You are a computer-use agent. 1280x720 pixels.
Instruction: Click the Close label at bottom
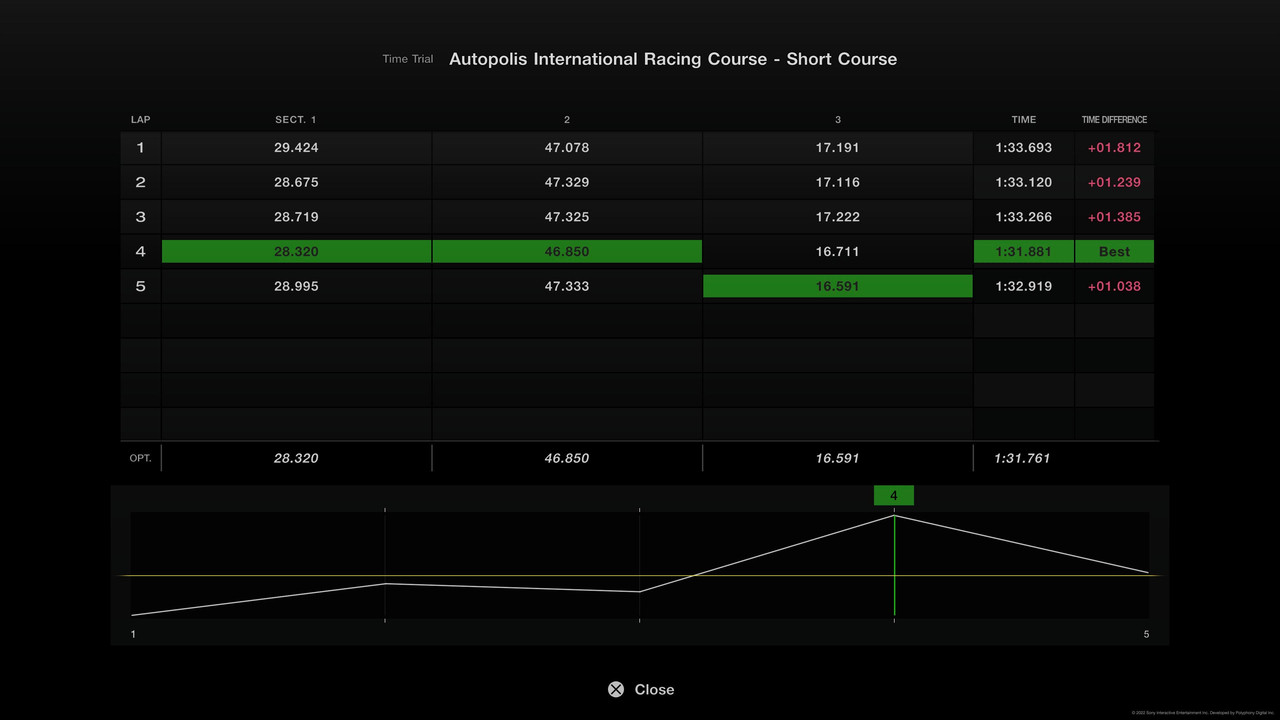[654, 689]
